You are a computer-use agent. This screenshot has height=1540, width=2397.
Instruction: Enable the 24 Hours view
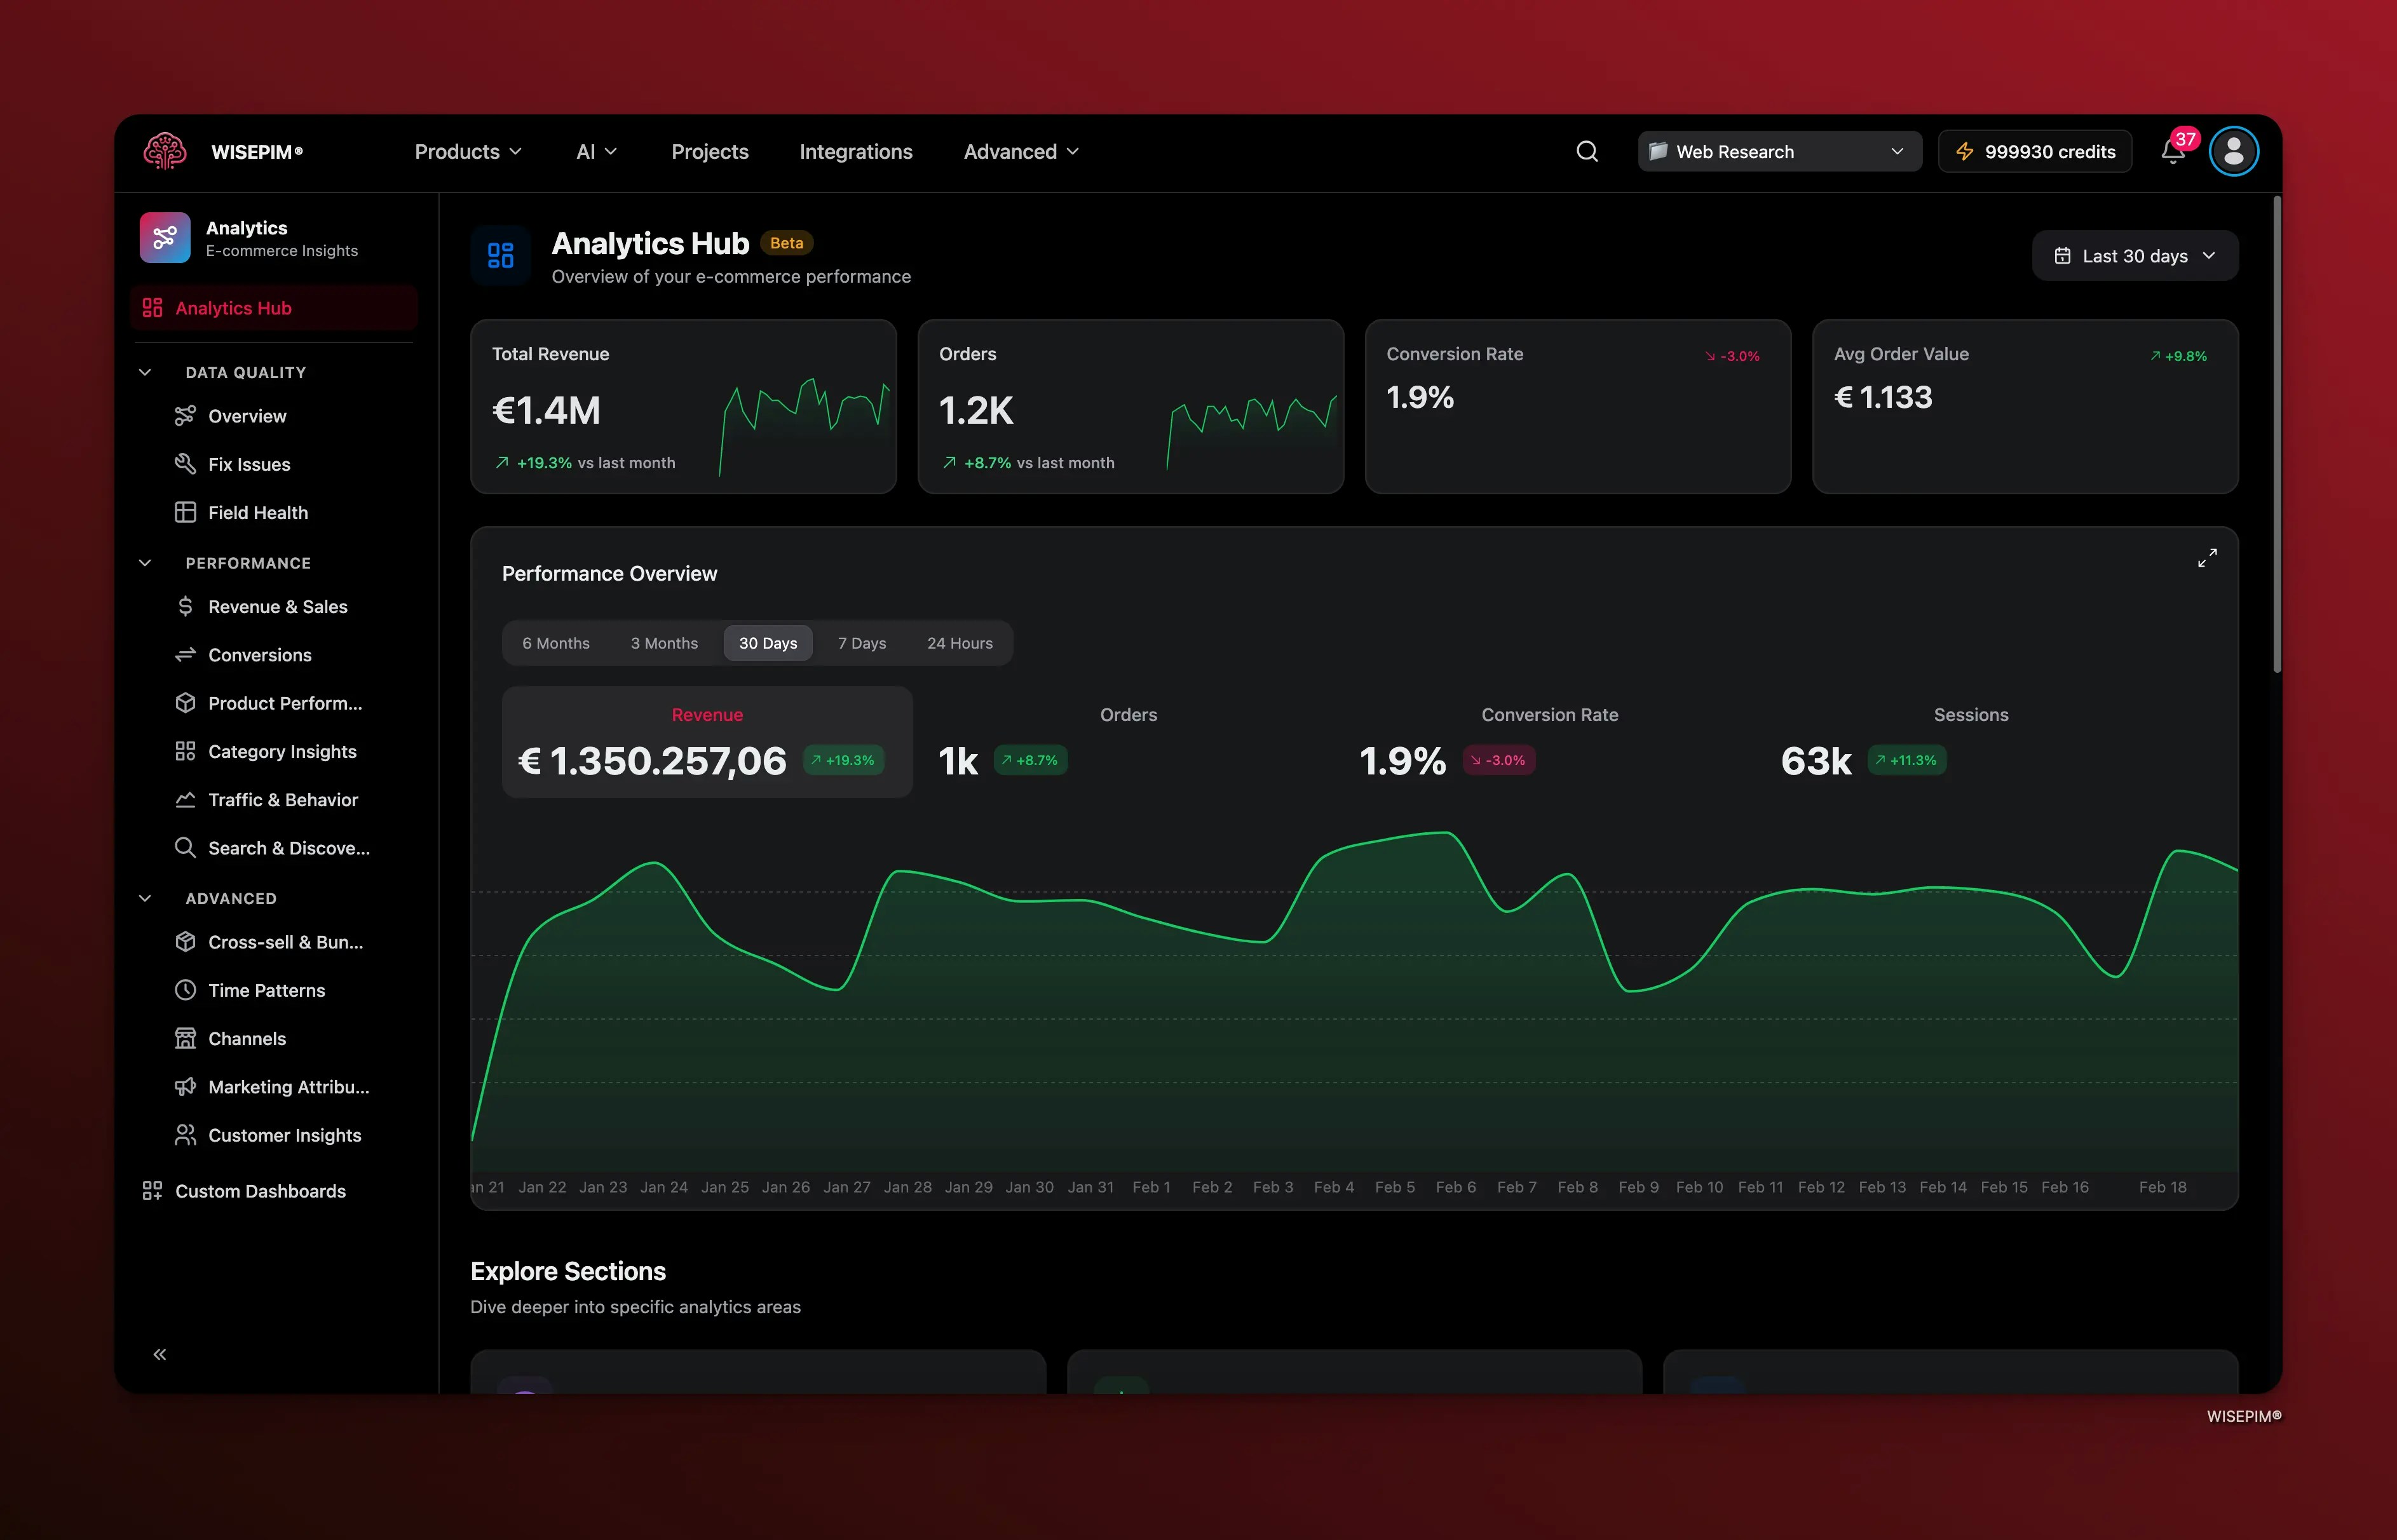(x=959, y=643)
